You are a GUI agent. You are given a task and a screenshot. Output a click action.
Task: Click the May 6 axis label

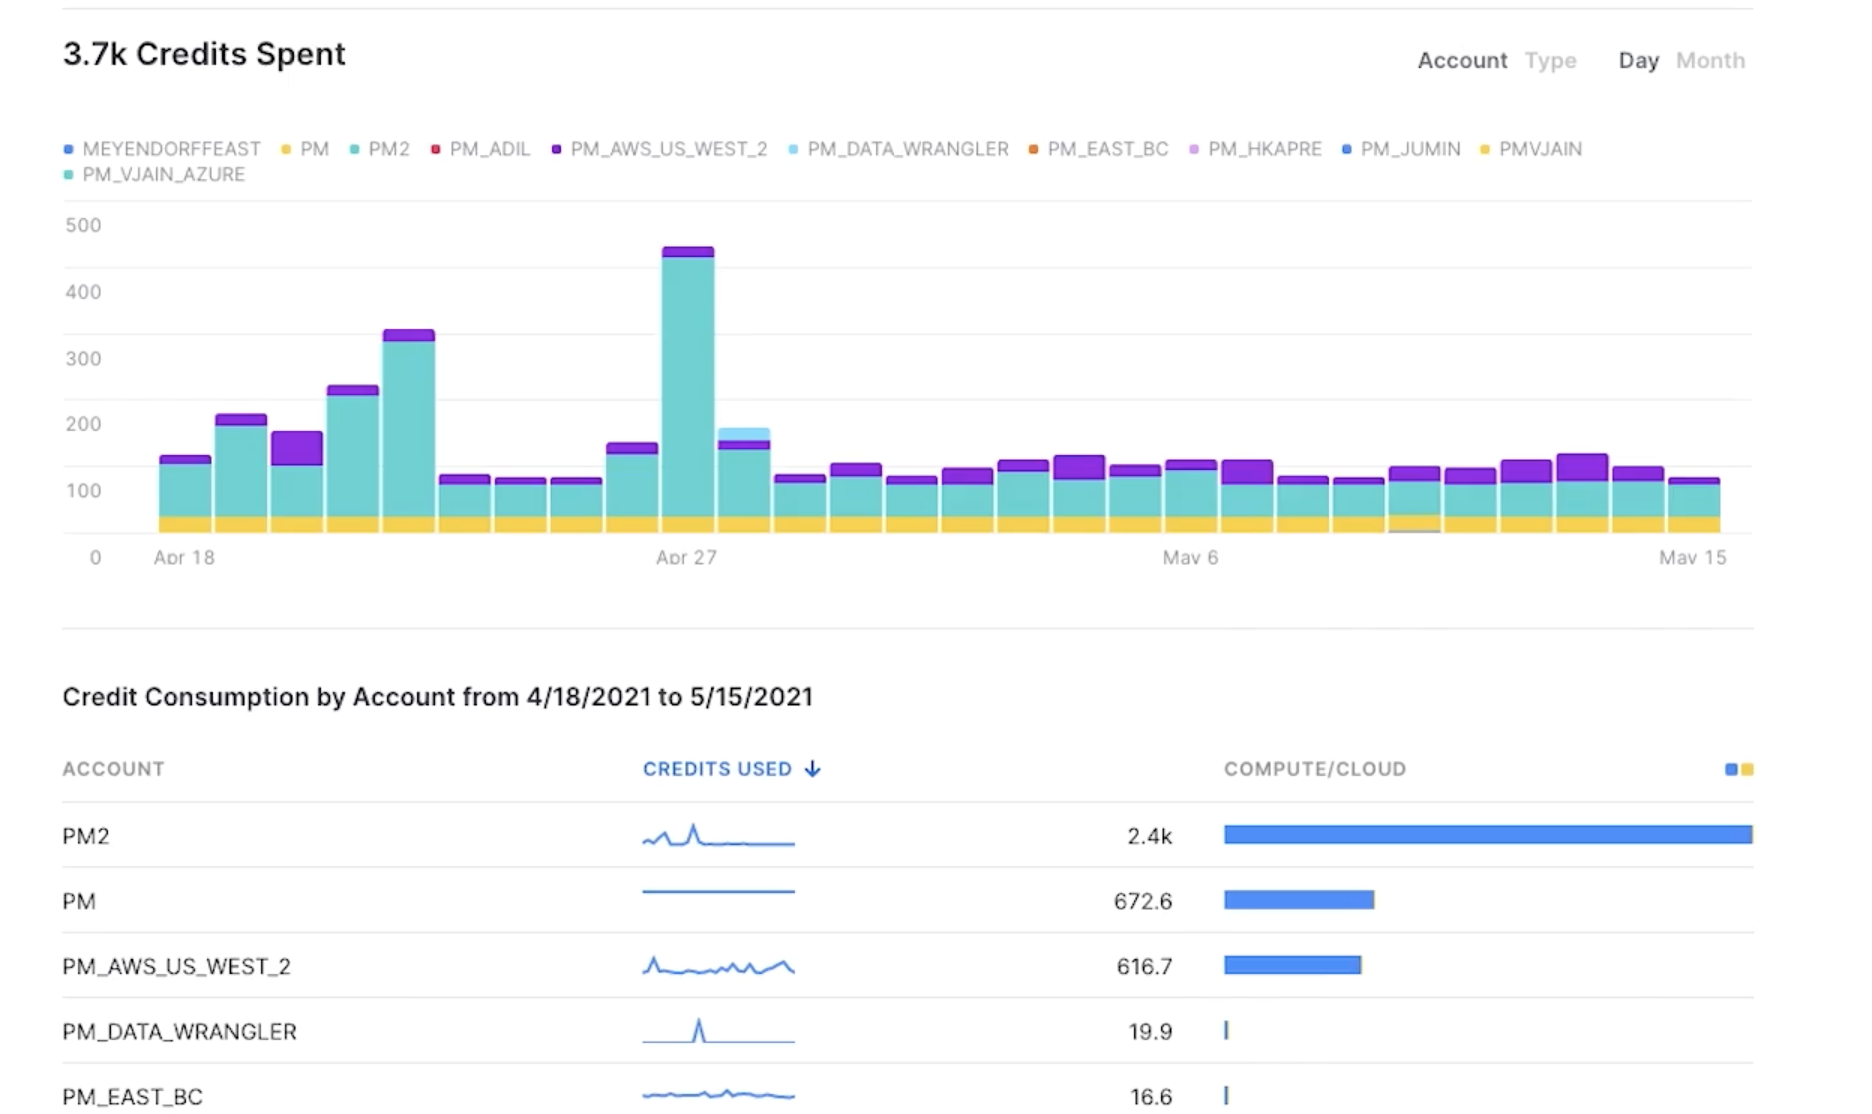(1190, 558)
